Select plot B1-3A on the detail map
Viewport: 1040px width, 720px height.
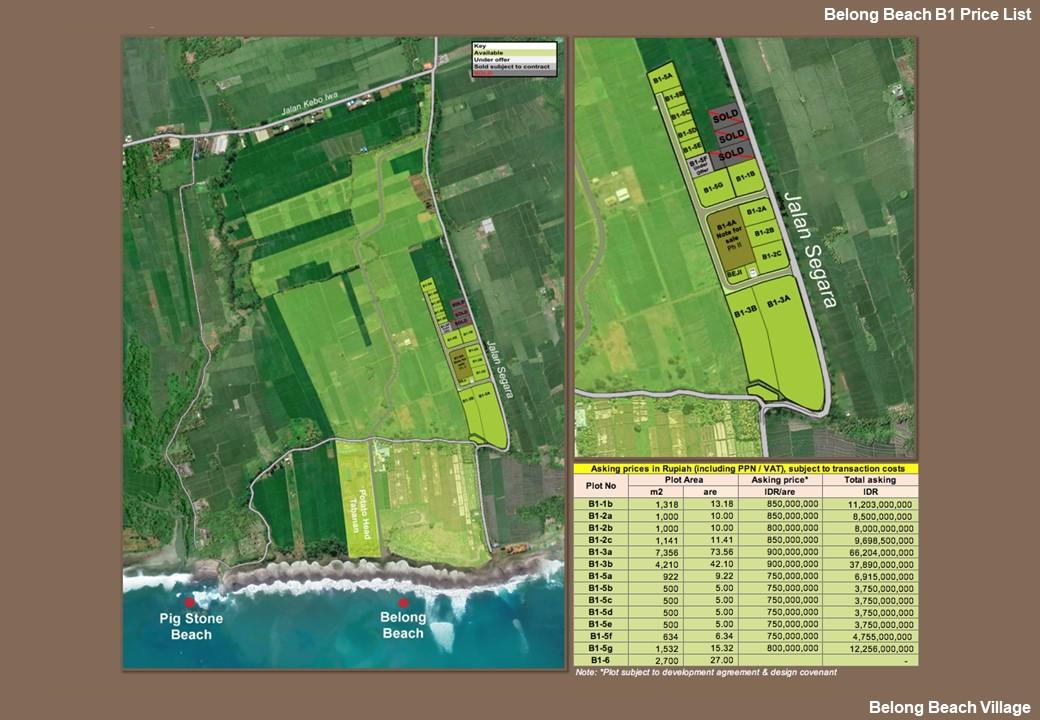(x=779, y=301)
